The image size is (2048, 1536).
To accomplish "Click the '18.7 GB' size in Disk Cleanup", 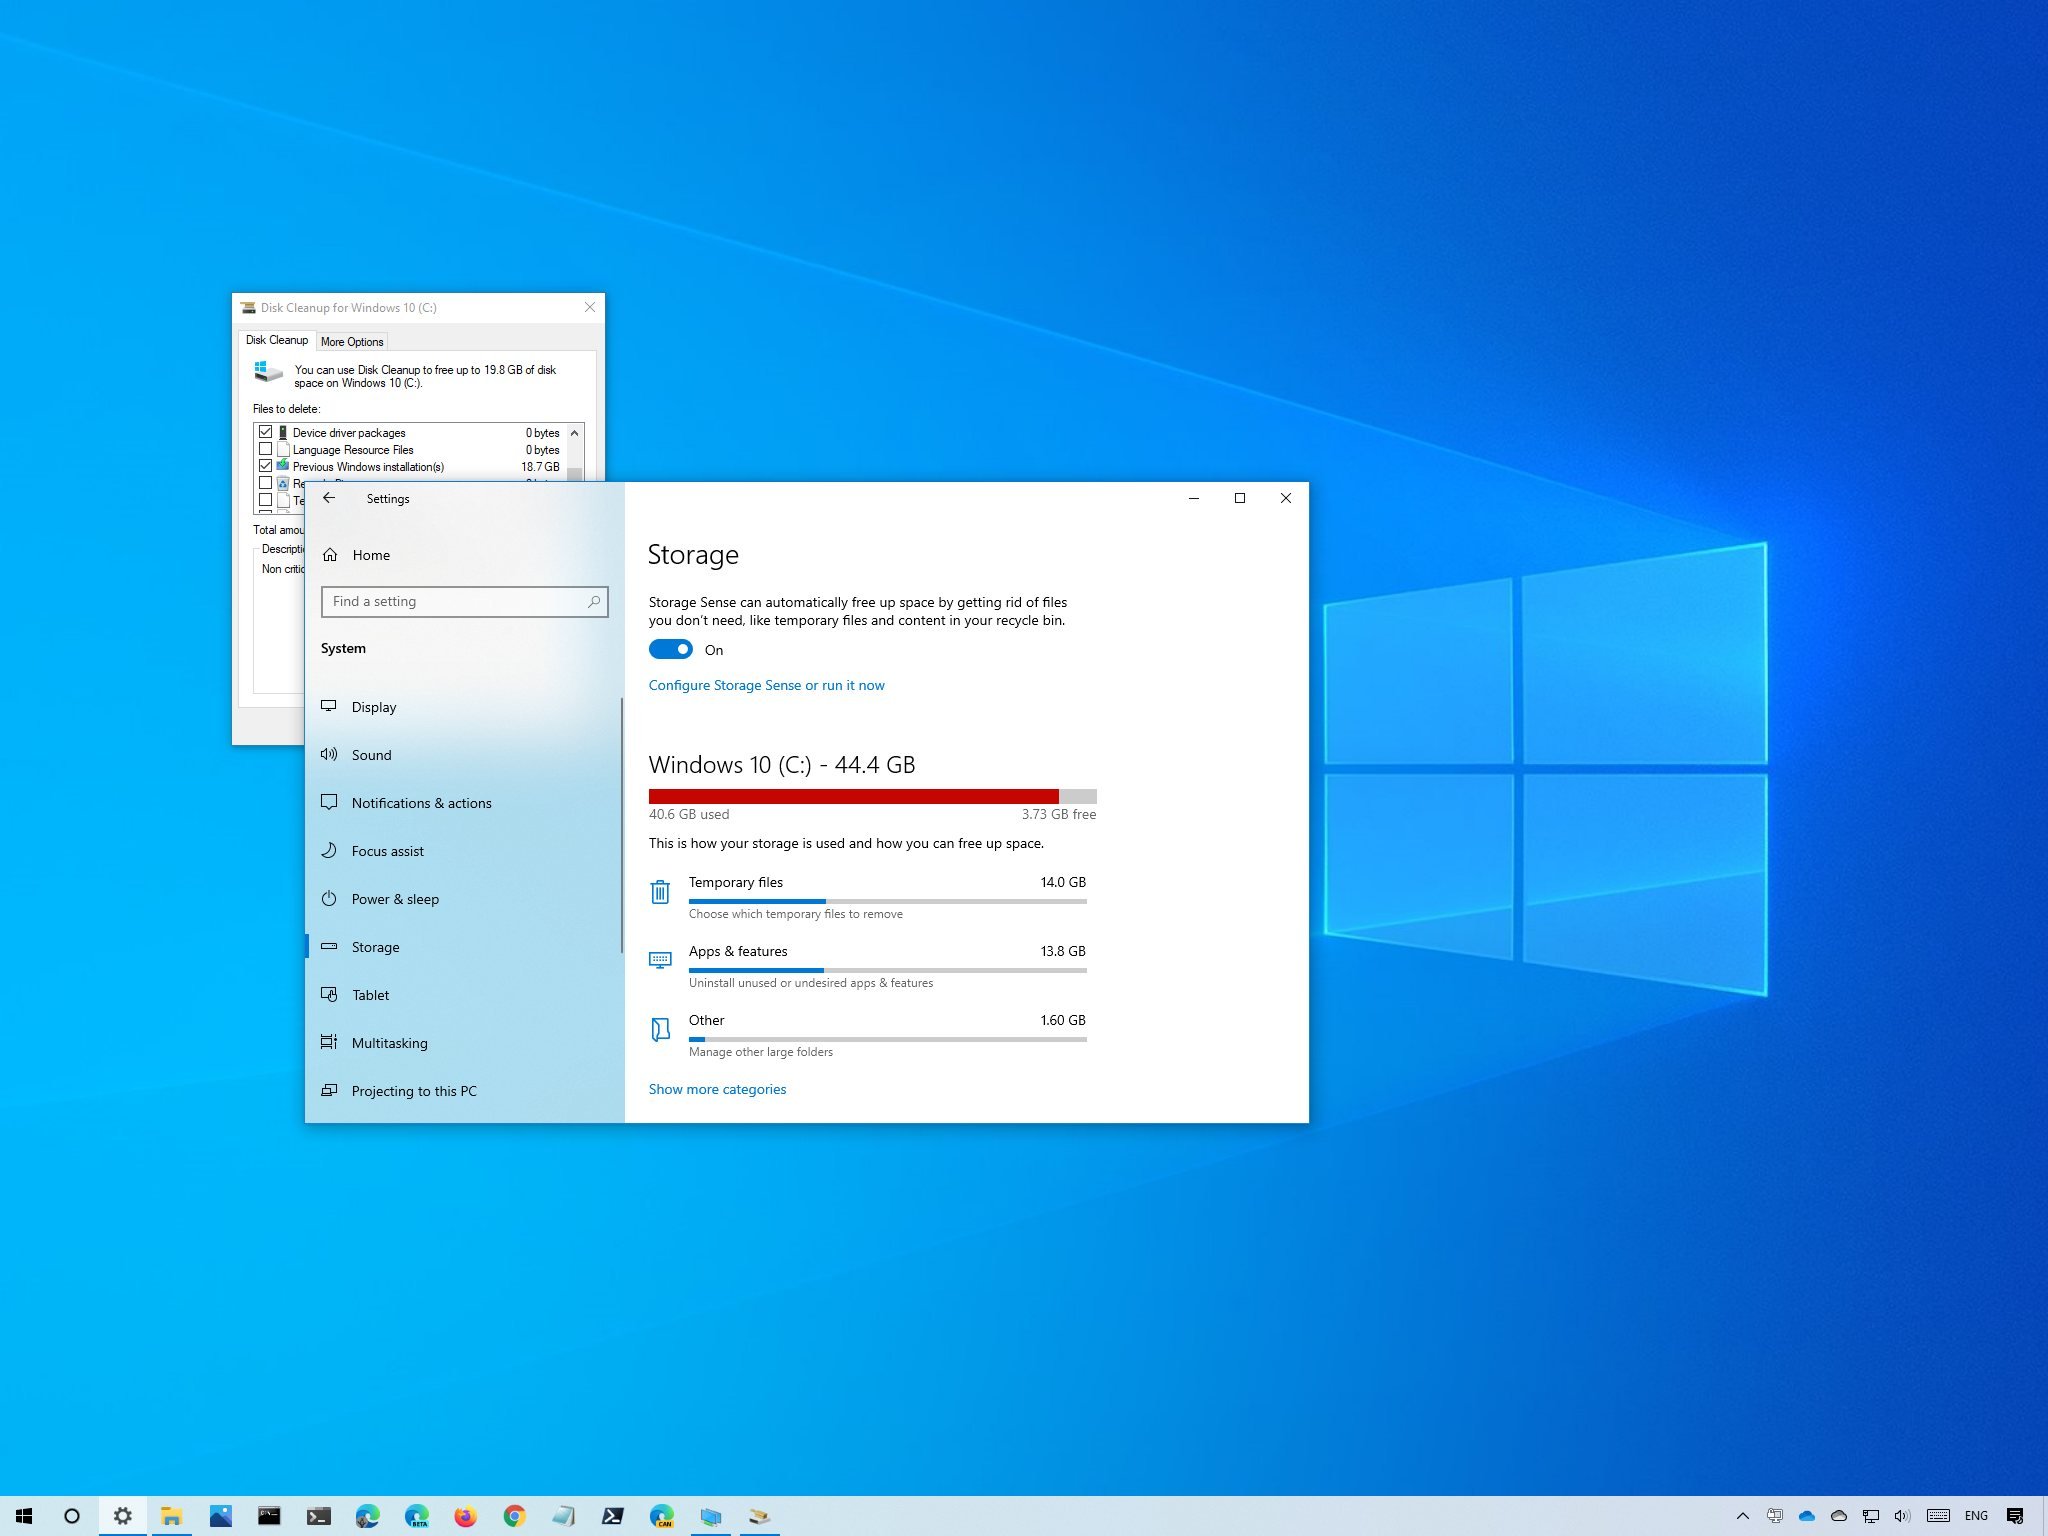I will coord(540,467).
